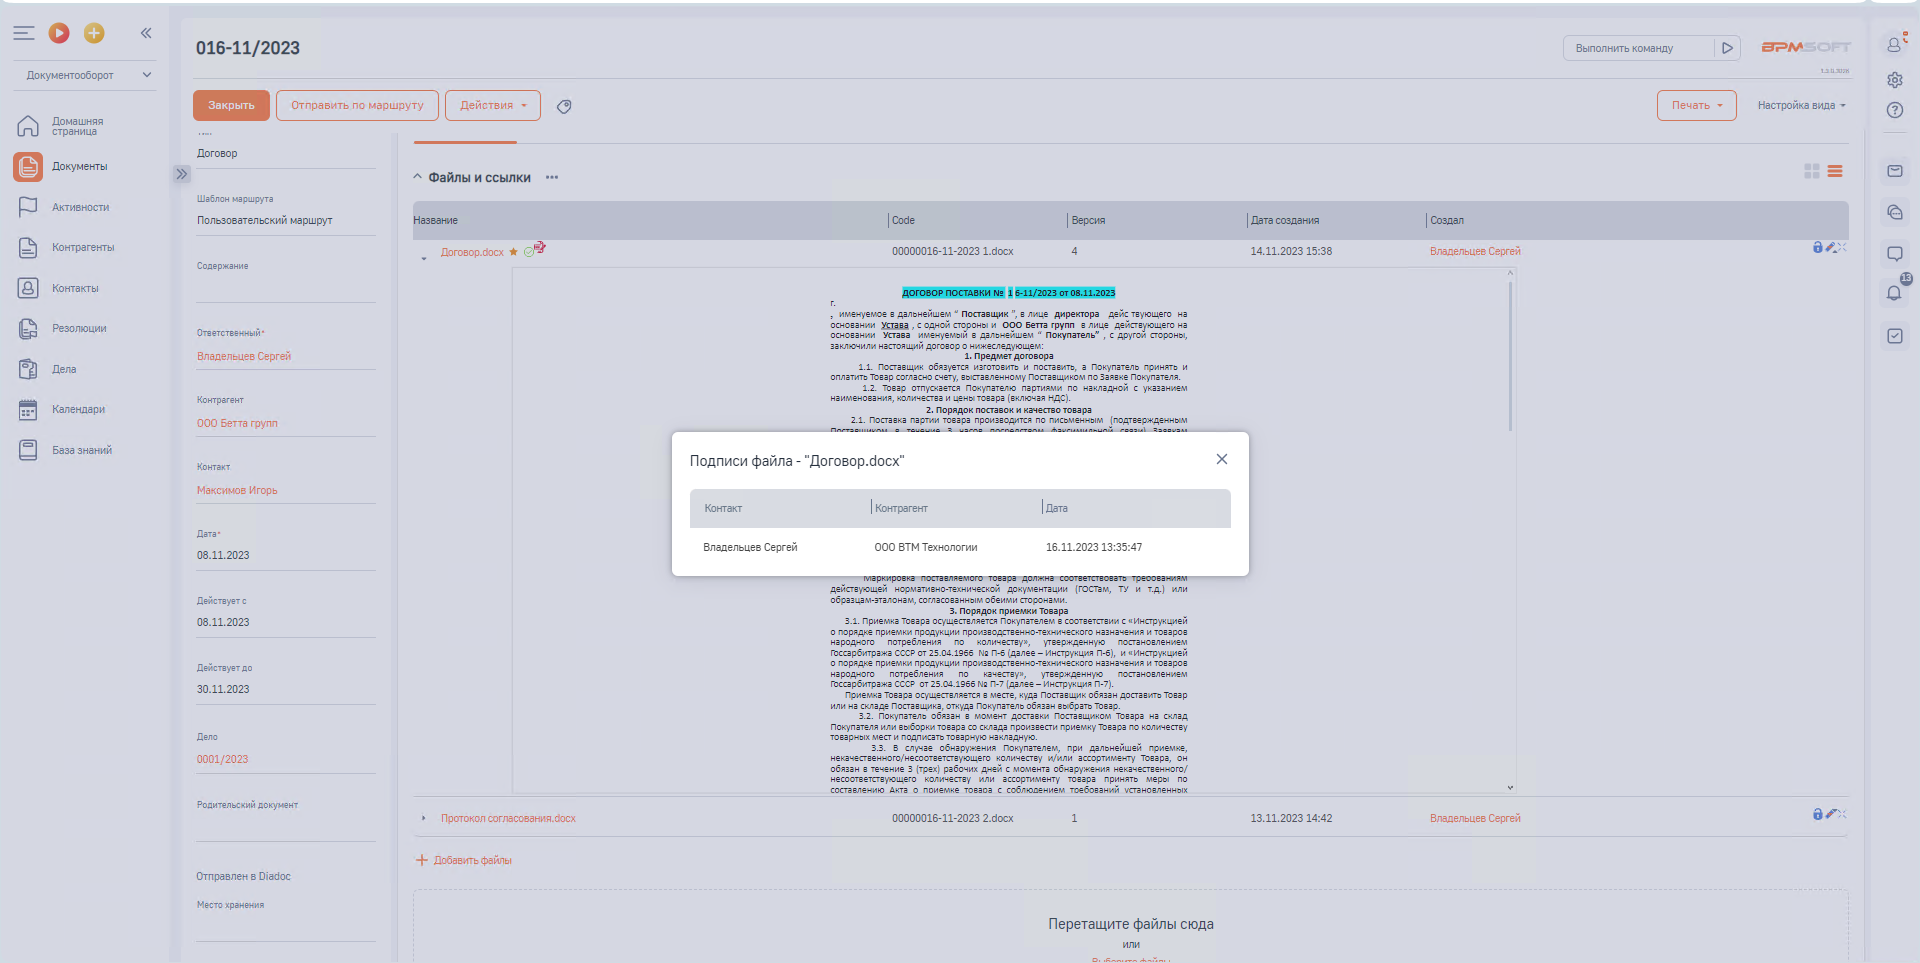
Task: Click red Diadoc send icon on Договор.docx
Action: click(x=540, y=246)
